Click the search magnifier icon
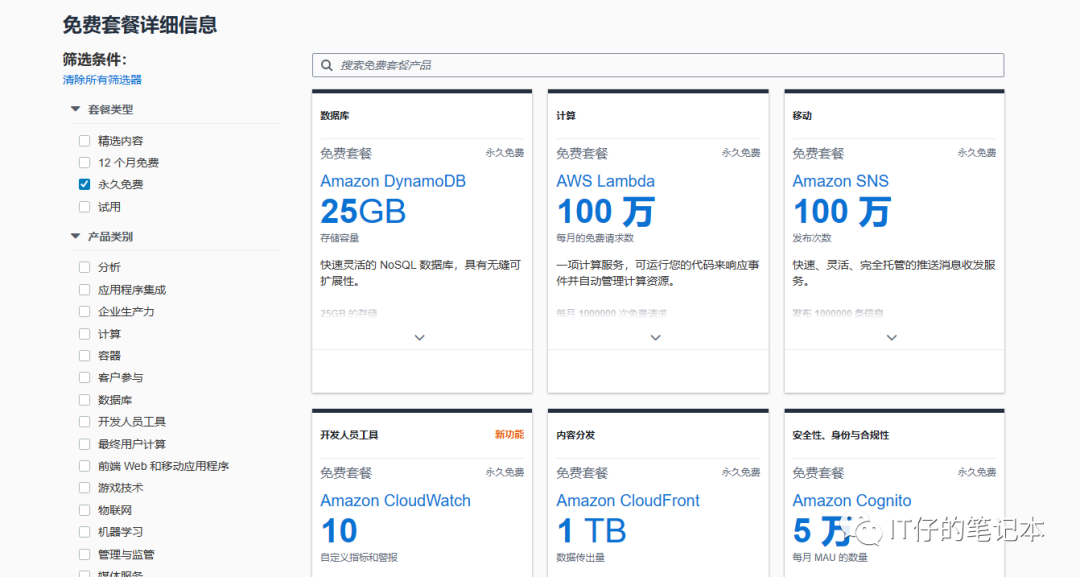This screenshot has width=1080, height=577. coord(327,66)
